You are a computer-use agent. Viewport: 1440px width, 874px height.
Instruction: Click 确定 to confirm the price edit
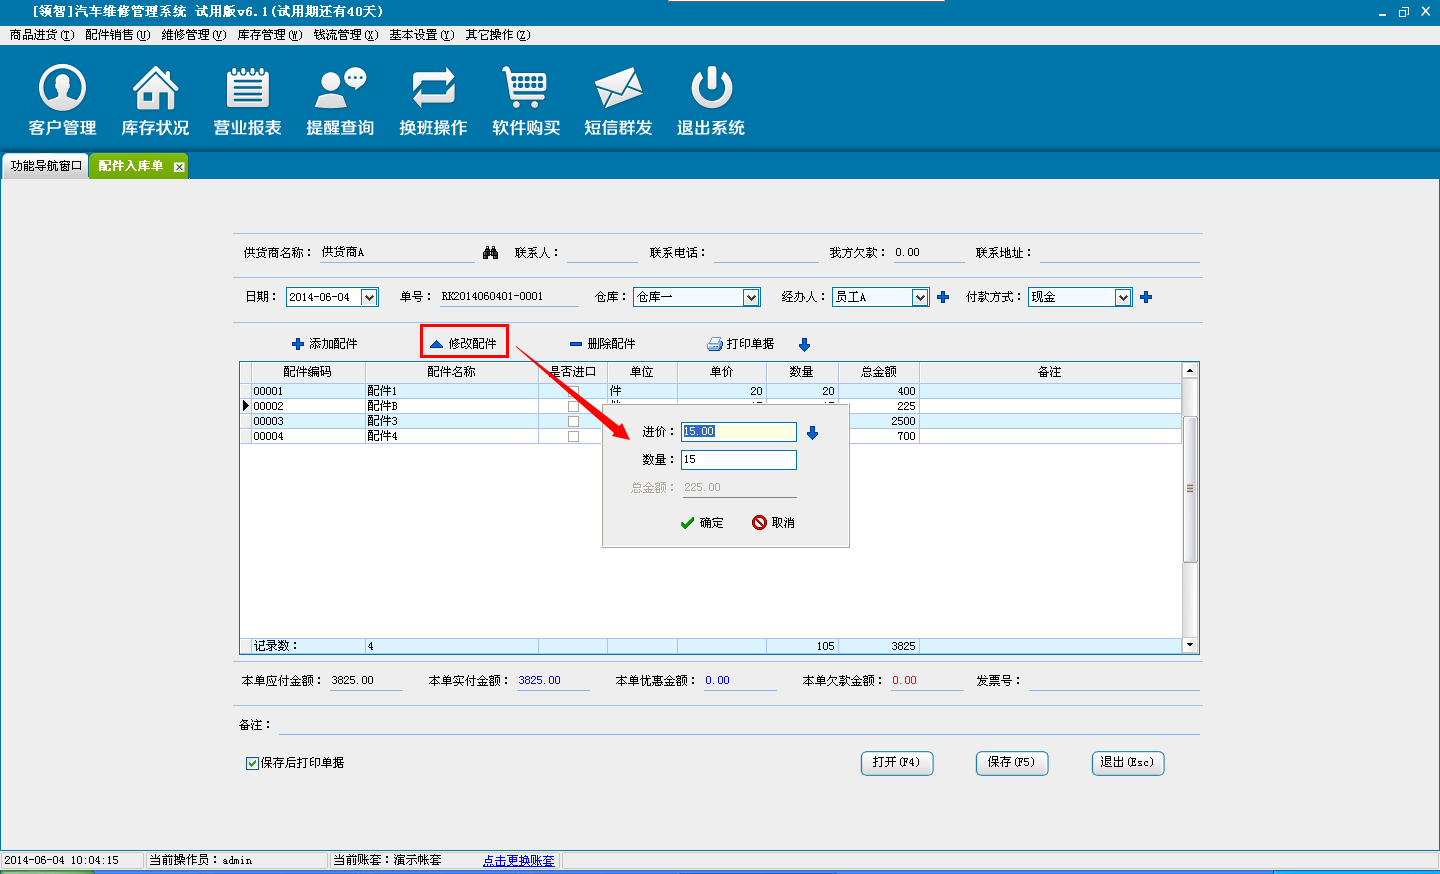[702, 523]
